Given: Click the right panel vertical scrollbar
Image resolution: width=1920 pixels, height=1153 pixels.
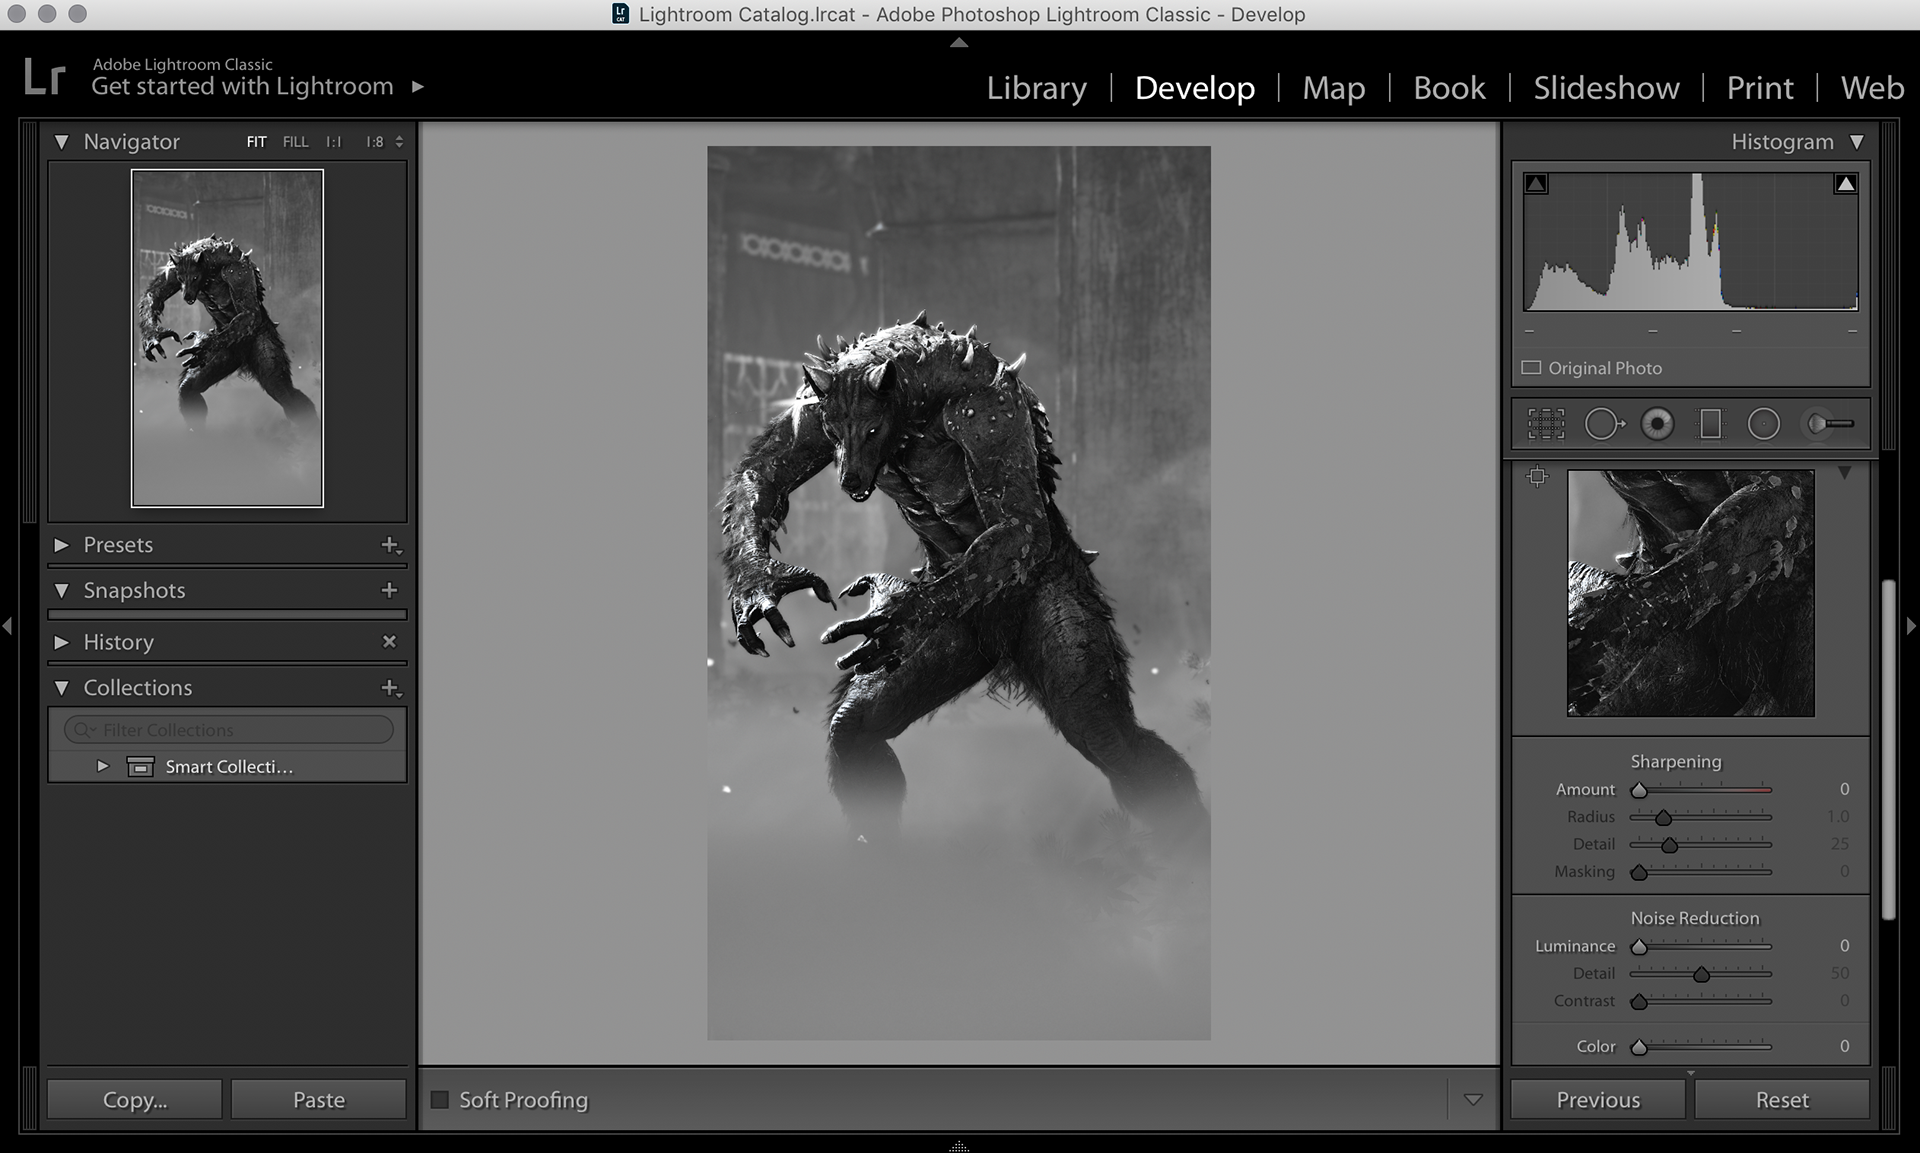Looking at the screenshot, I should pos(1888,750).
